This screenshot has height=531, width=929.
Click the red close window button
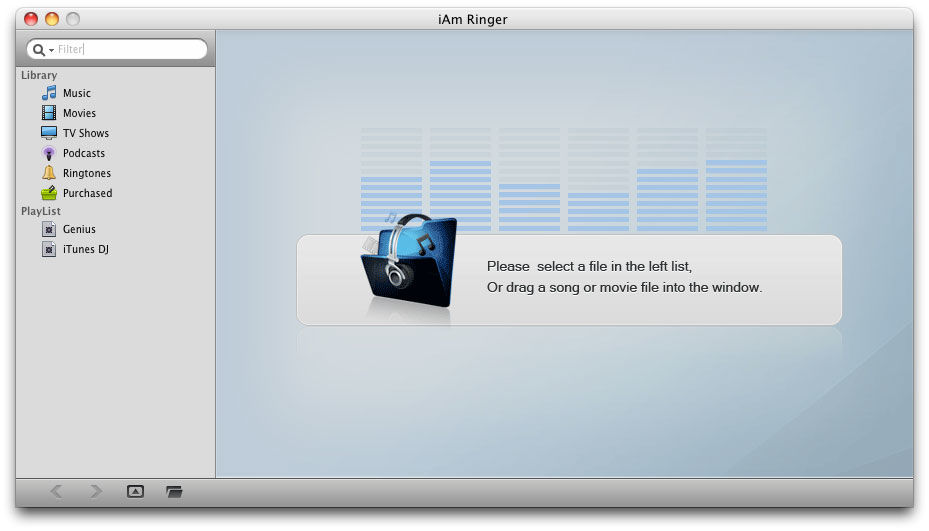31,19
